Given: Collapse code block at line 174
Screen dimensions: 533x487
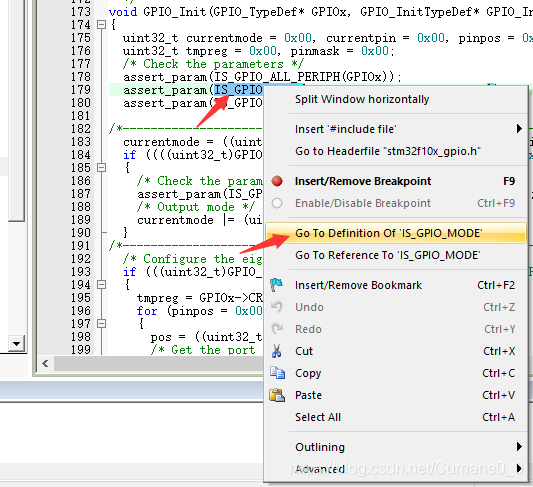Looking at the screenshot, I should (x=101, y=25).
